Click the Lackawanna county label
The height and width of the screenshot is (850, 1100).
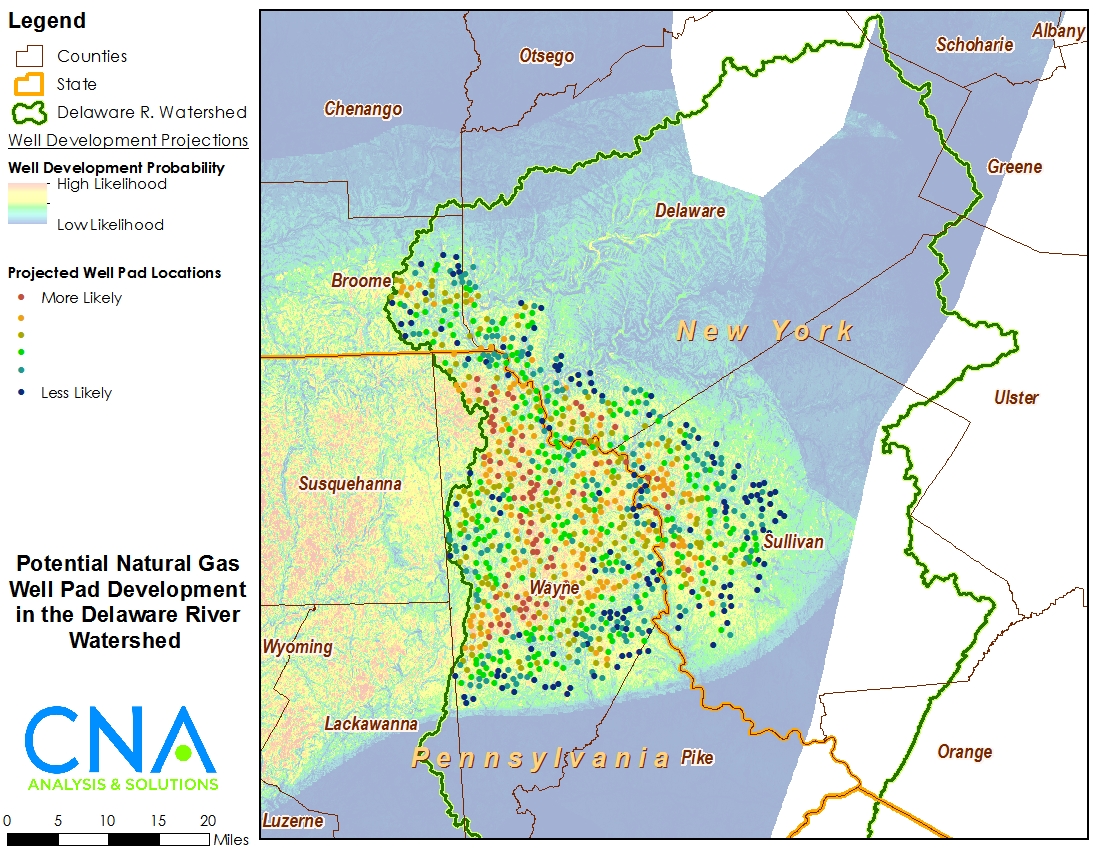pos(371,724)
